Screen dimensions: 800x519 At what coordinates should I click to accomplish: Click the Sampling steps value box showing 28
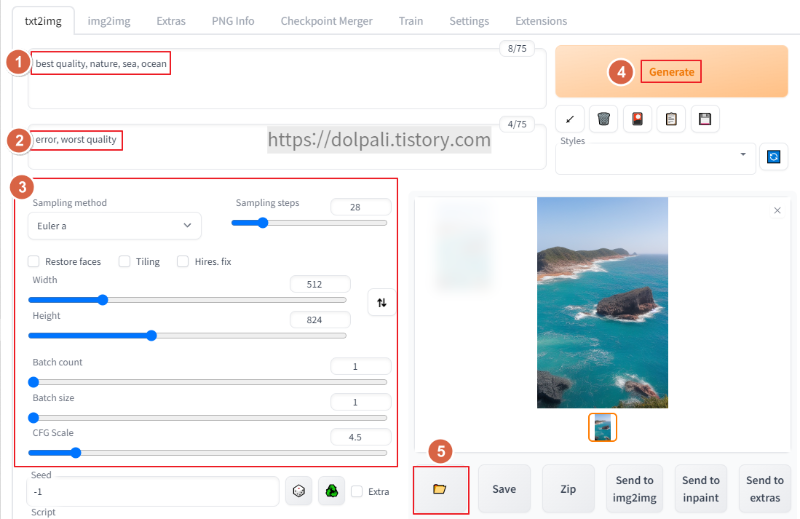[x=361, y=207]
